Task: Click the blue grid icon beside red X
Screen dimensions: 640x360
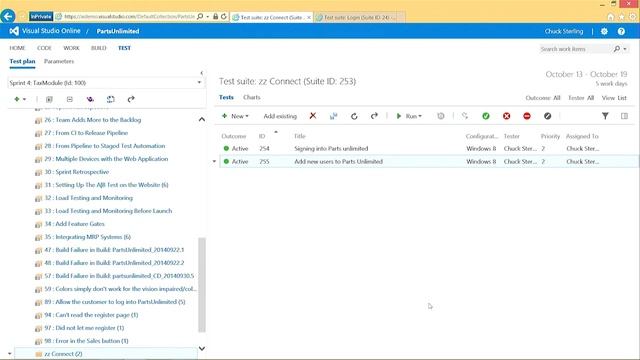Action: 333,116
